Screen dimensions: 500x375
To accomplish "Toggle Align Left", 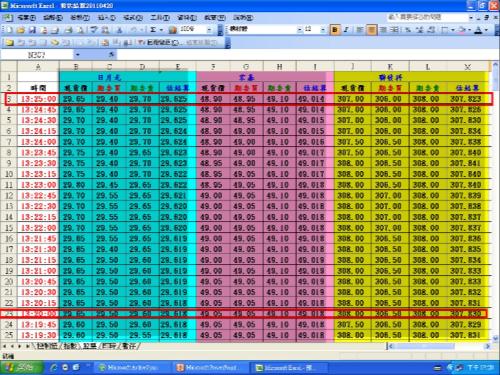I will (x=359, y=30).
